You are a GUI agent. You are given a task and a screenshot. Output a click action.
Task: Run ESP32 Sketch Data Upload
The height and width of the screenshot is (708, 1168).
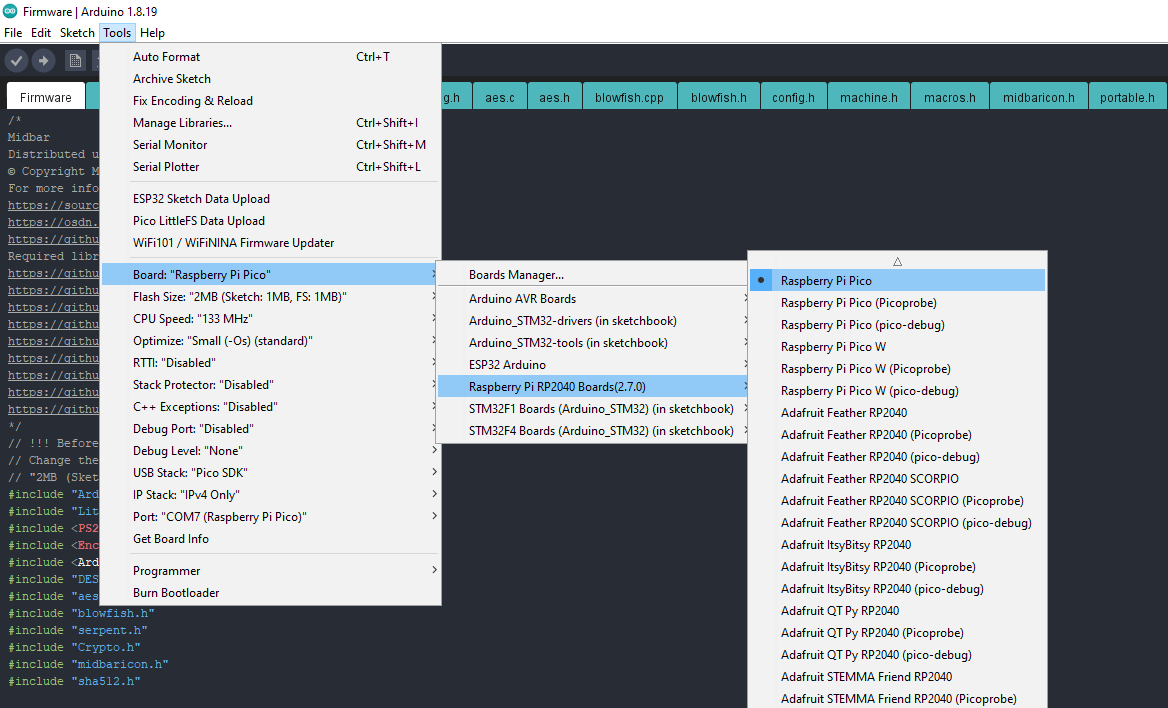click(271, 199)
